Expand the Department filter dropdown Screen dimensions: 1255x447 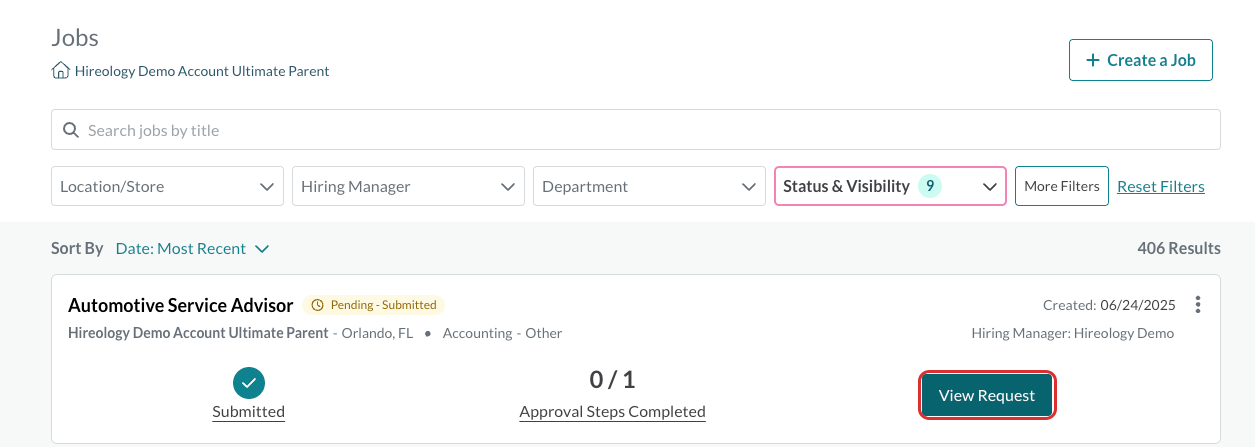(649, 186)
